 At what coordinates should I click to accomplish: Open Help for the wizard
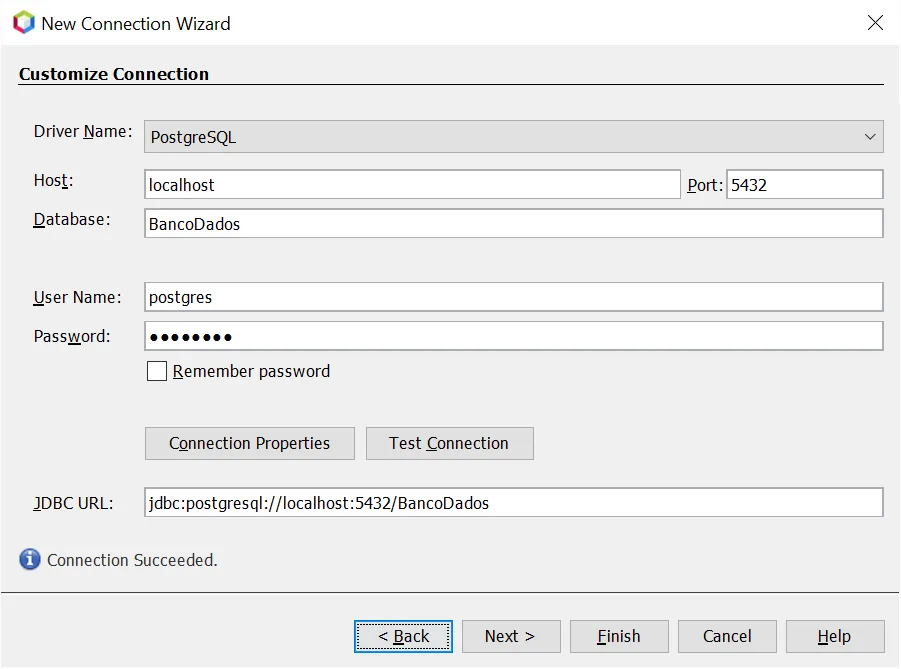[835, 637]
